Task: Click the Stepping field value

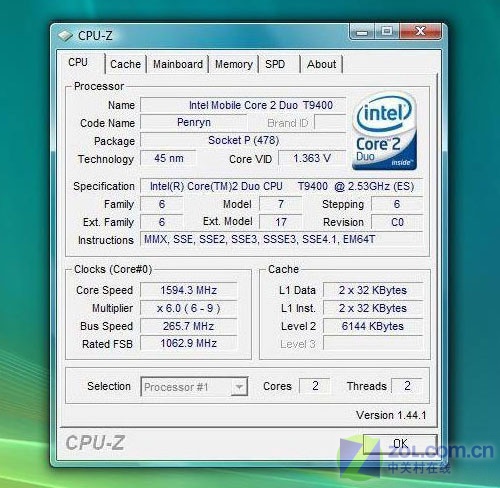Action: 397,204
